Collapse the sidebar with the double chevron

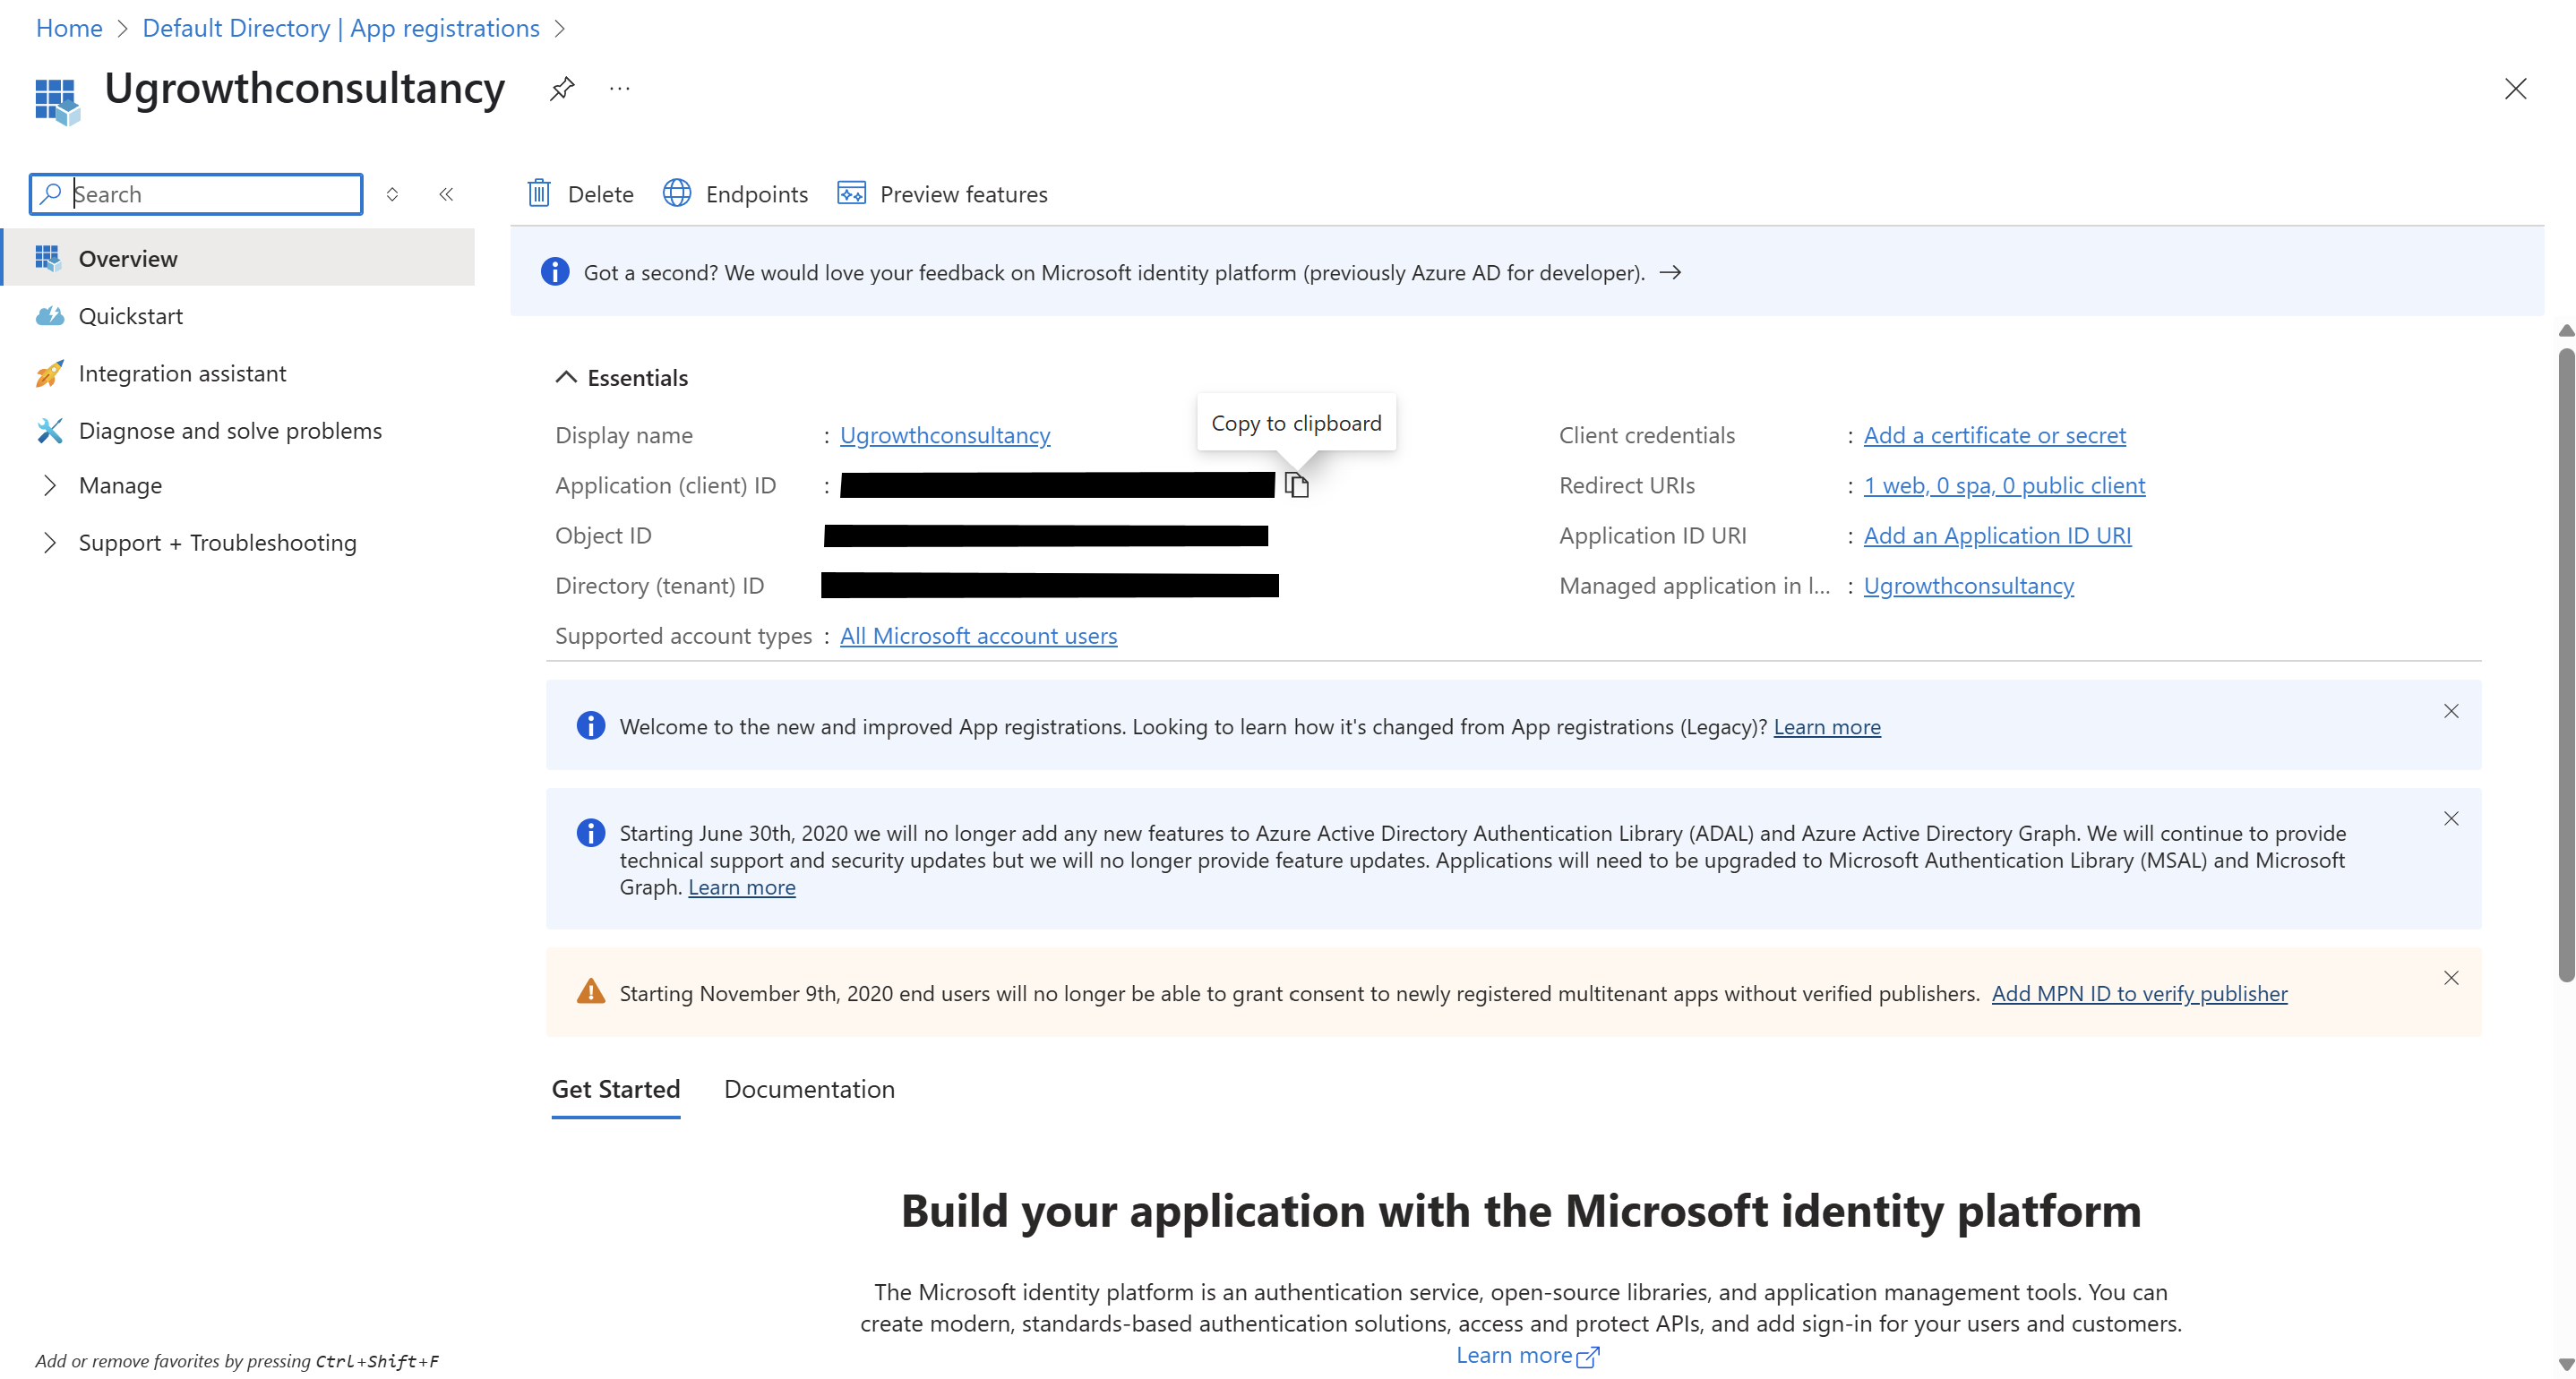[446, 194]
